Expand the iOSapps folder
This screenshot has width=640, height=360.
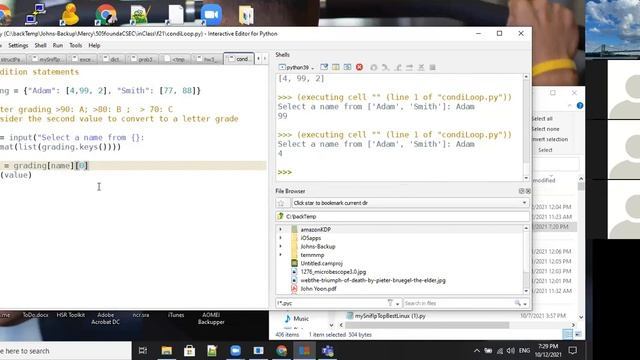click(280, 238)
